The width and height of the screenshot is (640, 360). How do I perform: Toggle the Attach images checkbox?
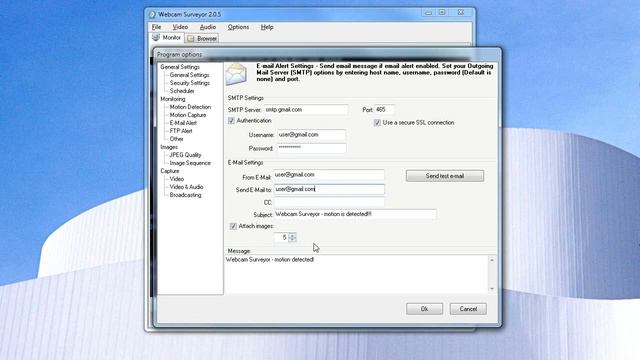point(233,226)
